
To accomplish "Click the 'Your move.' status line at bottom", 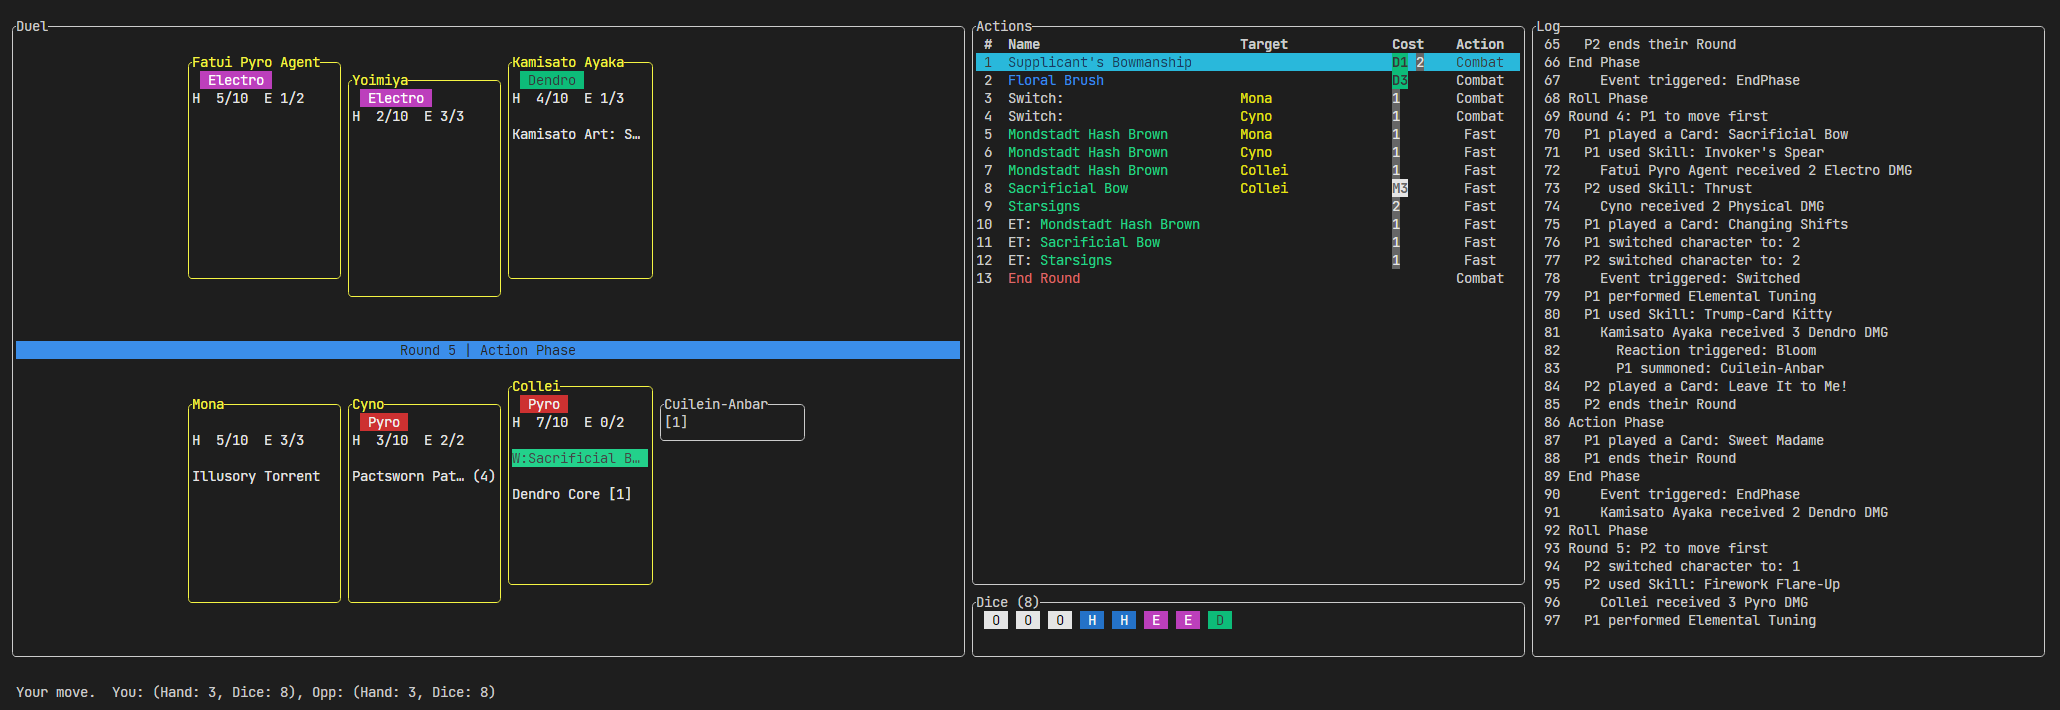I will pos(56,692).
